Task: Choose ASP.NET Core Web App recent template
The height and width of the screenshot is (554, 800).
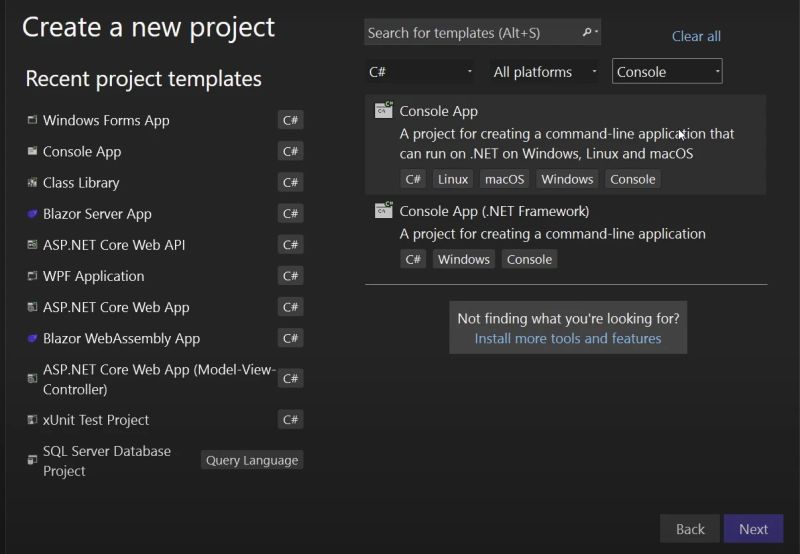Action: pos(165,307)
